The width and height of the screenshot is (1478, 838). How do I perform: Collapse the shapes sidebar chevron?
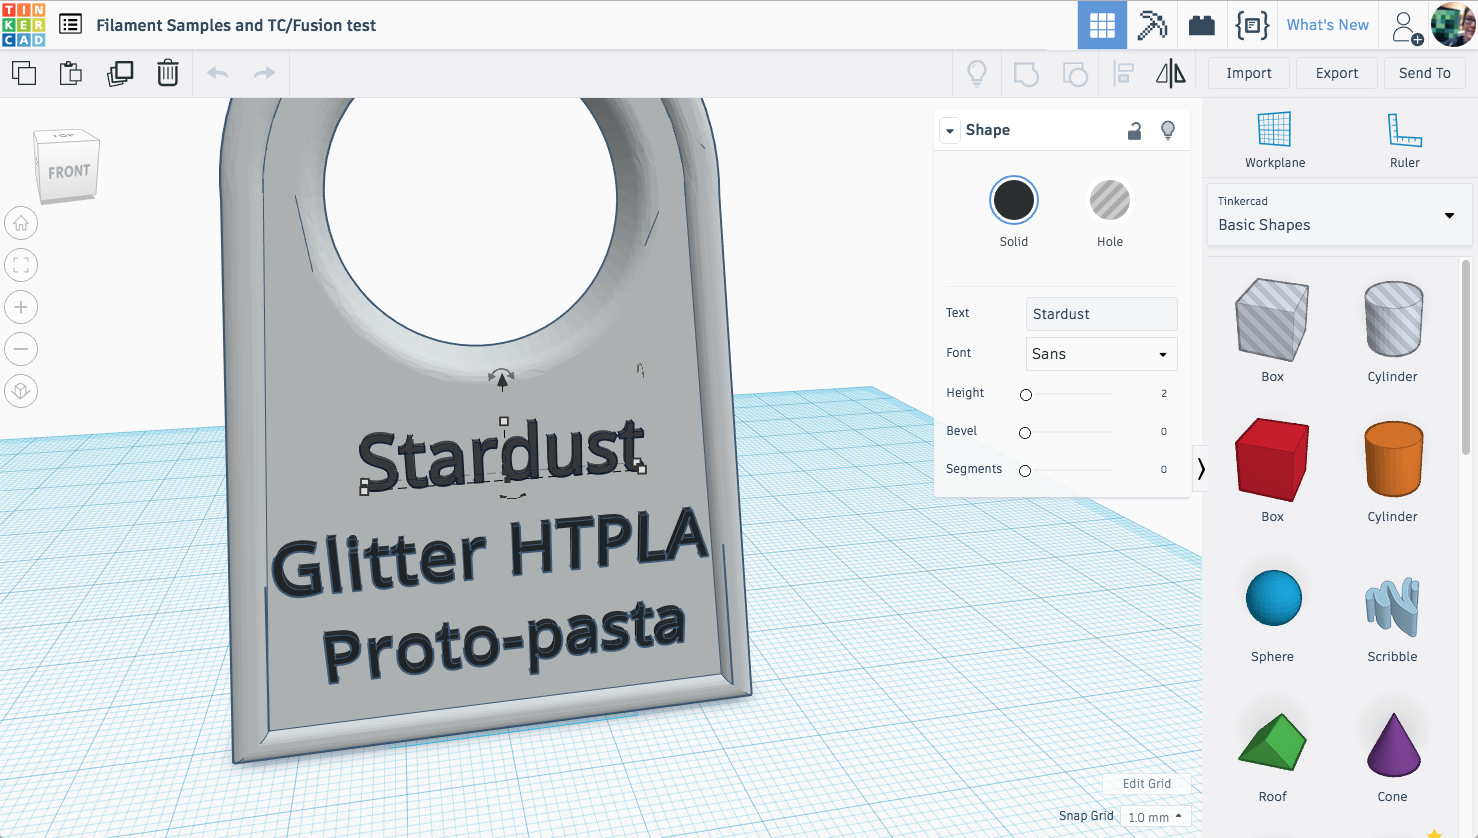tap(1200, 469)
